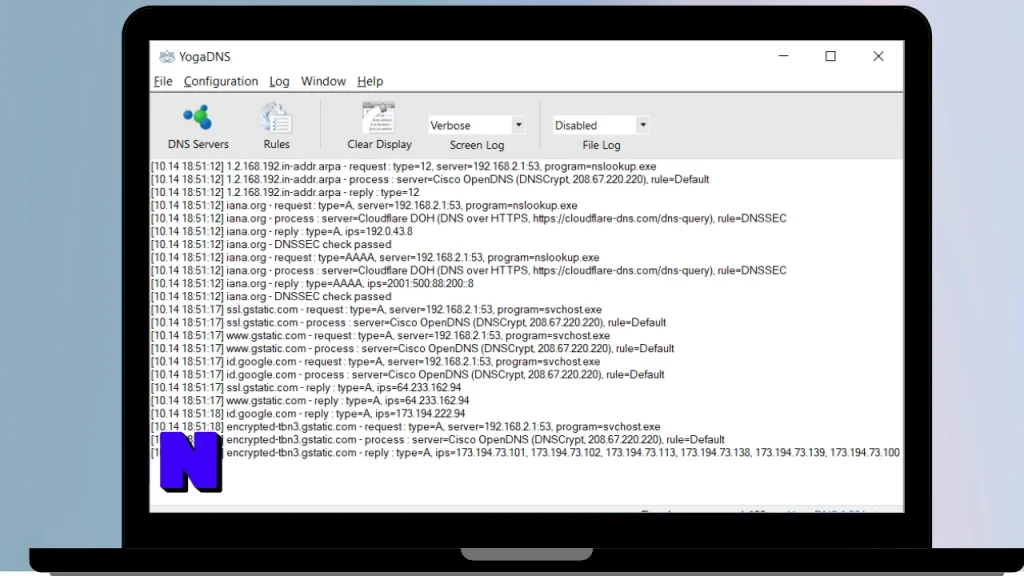Click the YogaDNS window title text
This screenshot has width=1024, height=576.
click(x=204, y=57)
